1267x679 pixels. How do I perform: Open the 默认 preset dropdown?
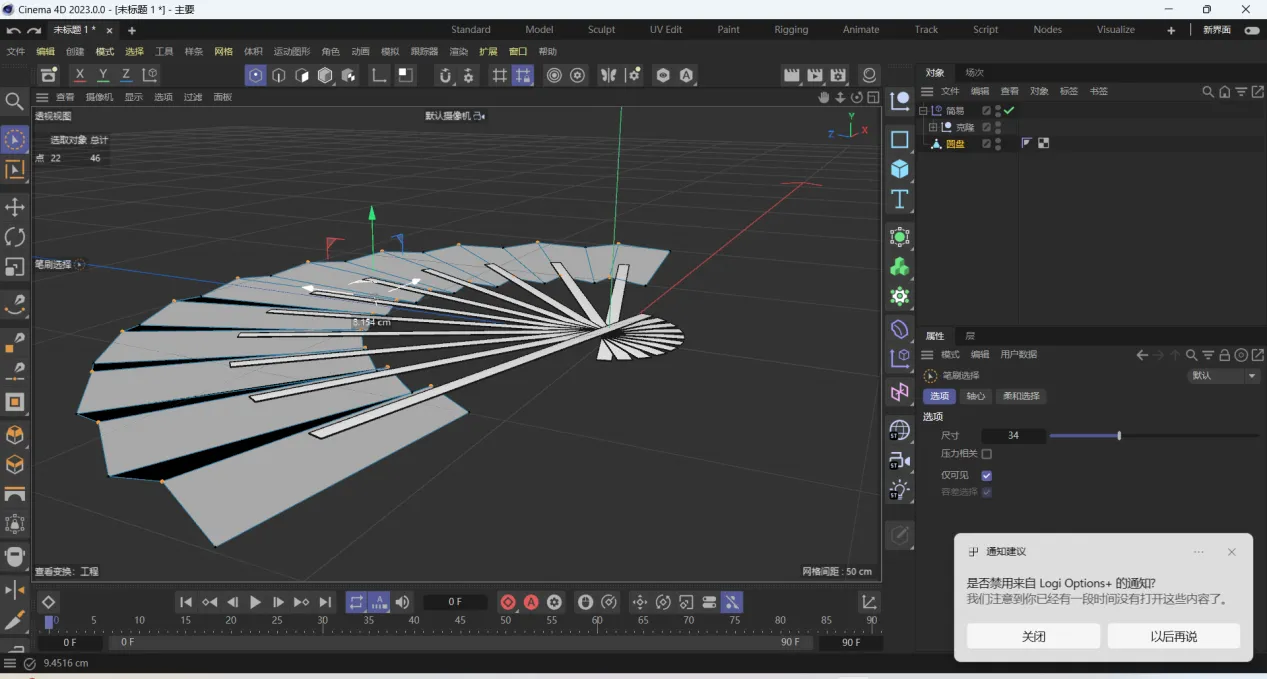(1223, 376)
